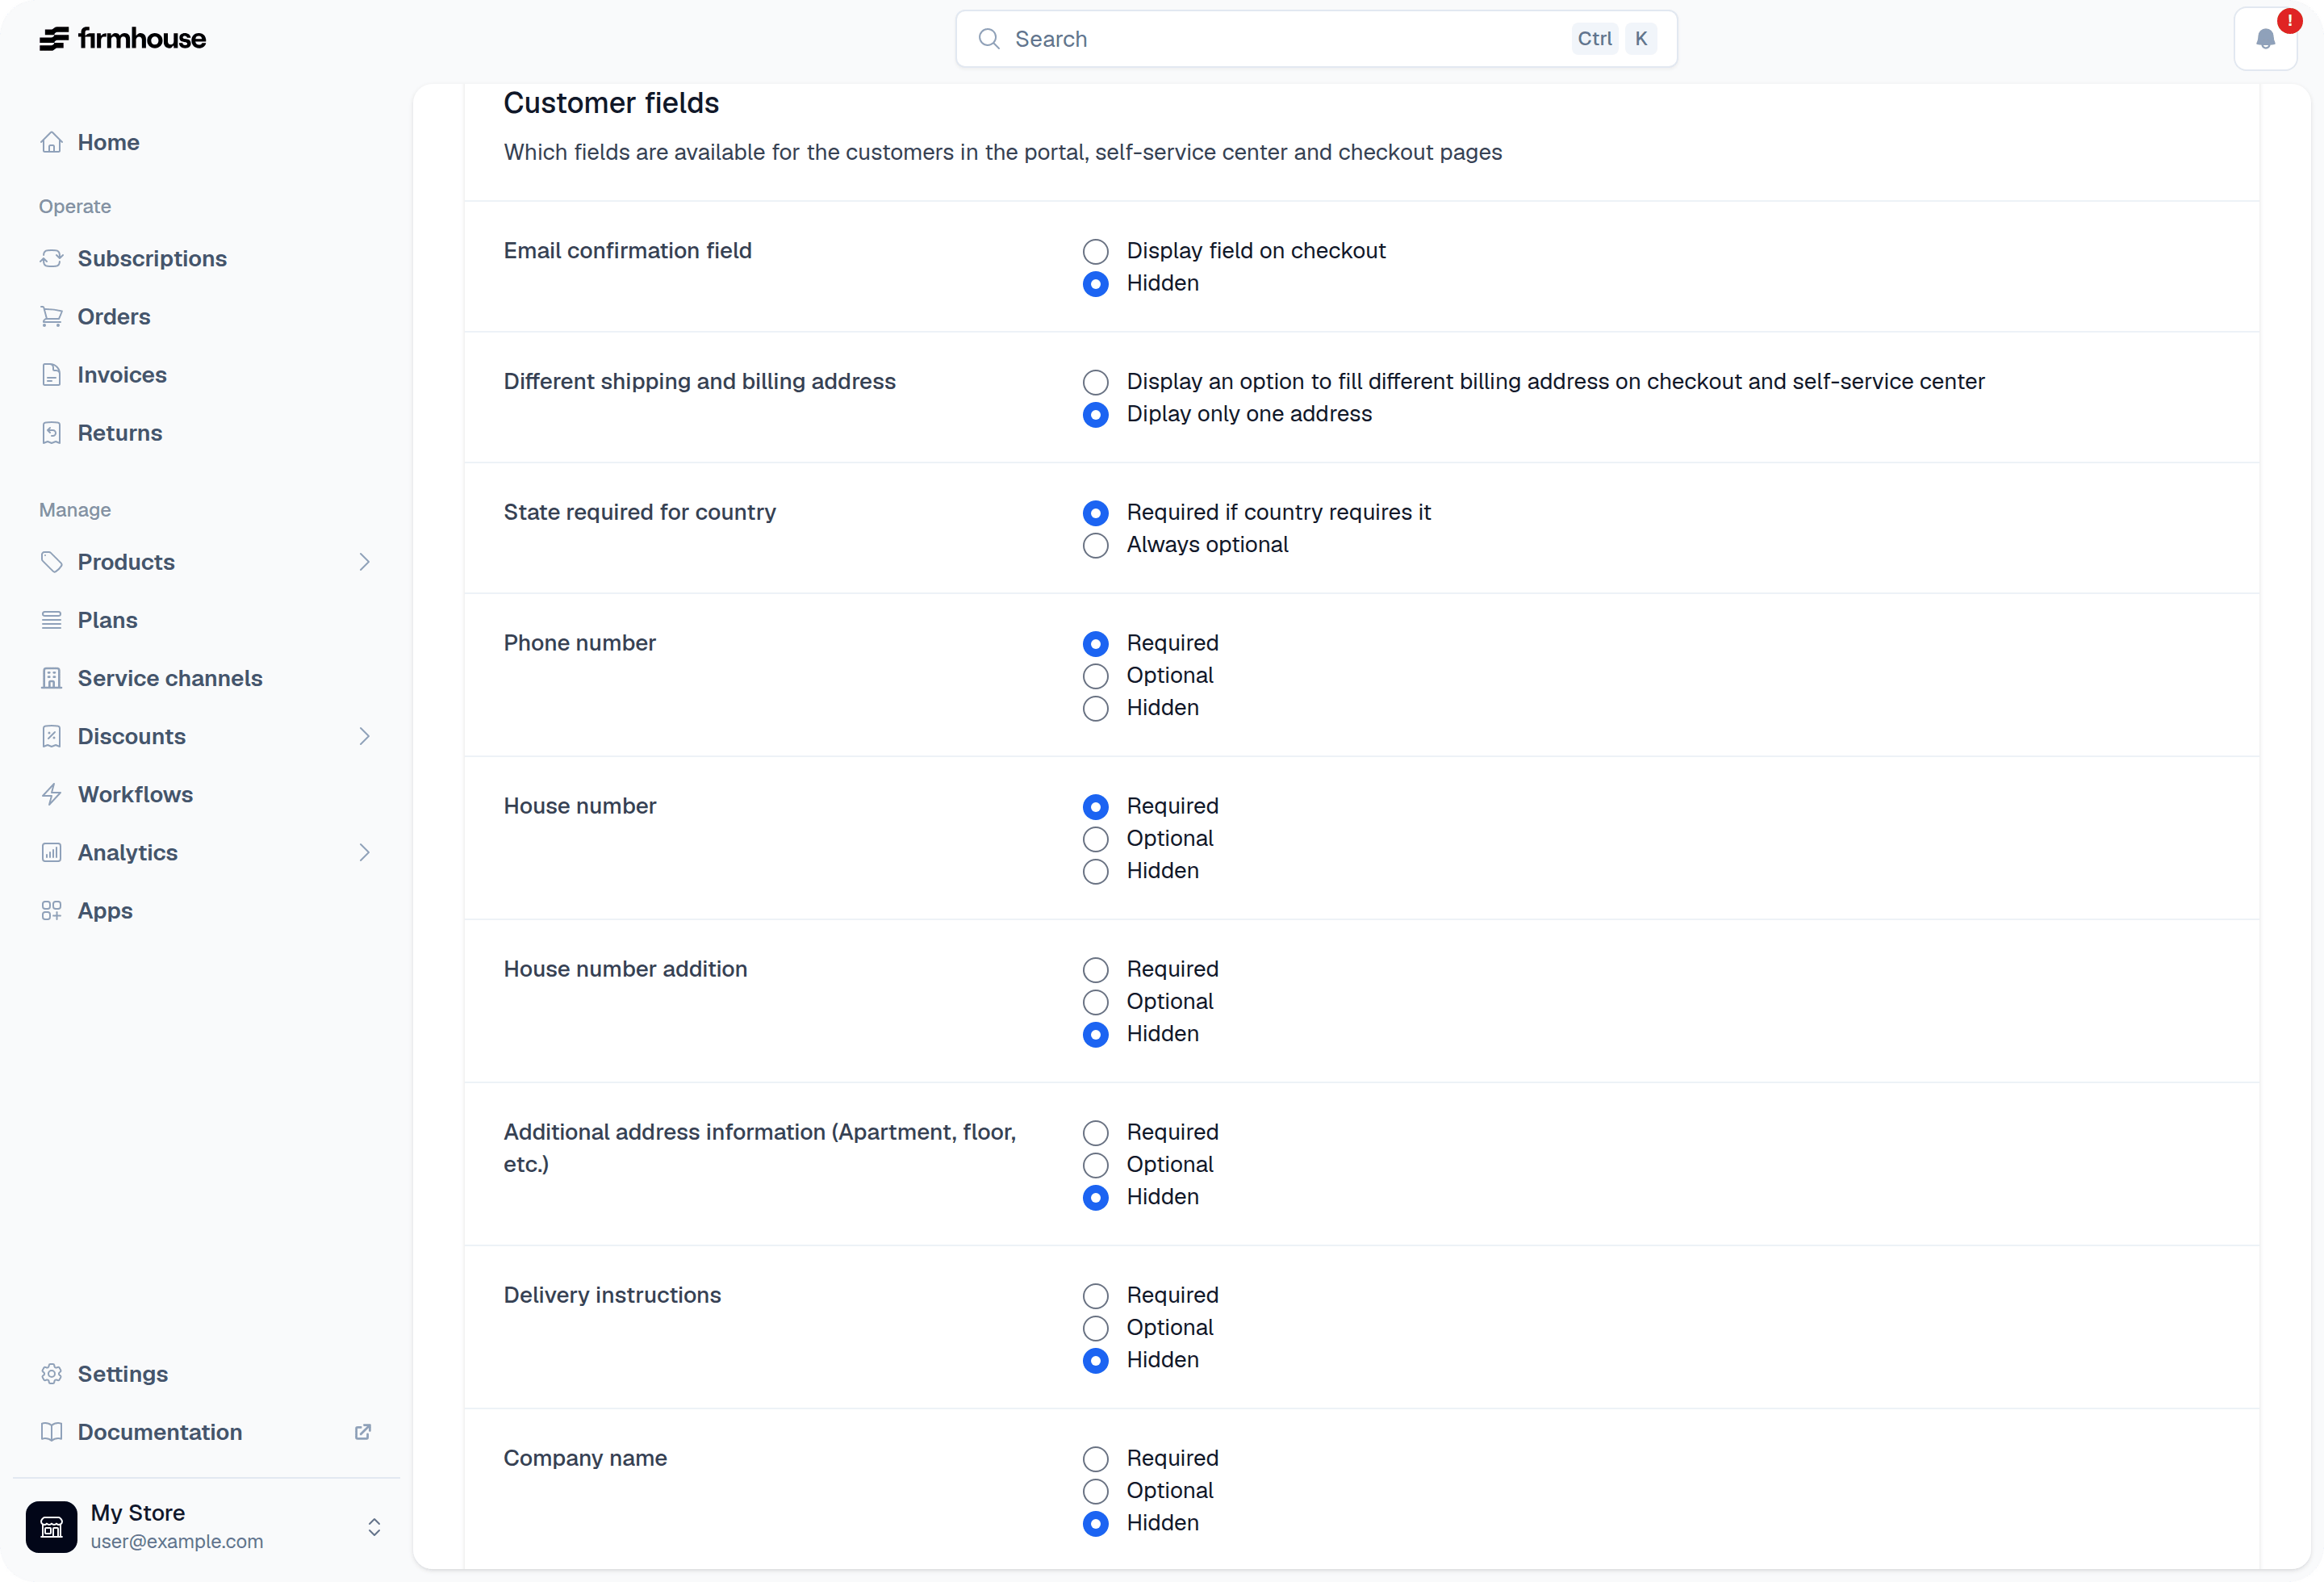Viewport: 2324px width, 1582px height.
Task: Set Phone number to Hidden
Action: (x=1096, y=708)
